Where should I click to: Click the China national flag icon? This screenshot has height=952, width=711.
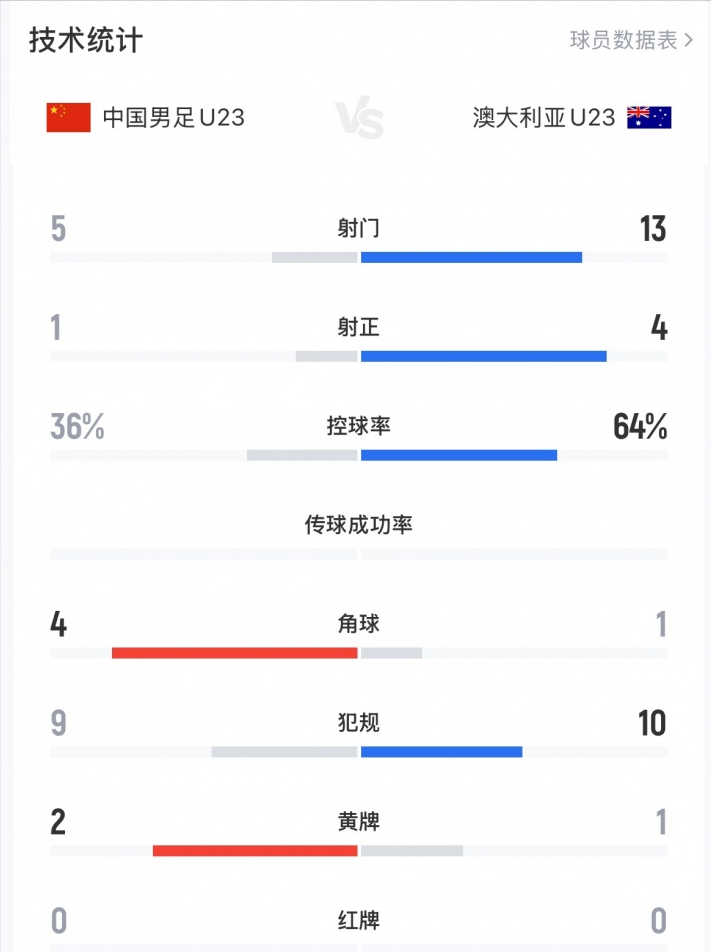point(68,118)
